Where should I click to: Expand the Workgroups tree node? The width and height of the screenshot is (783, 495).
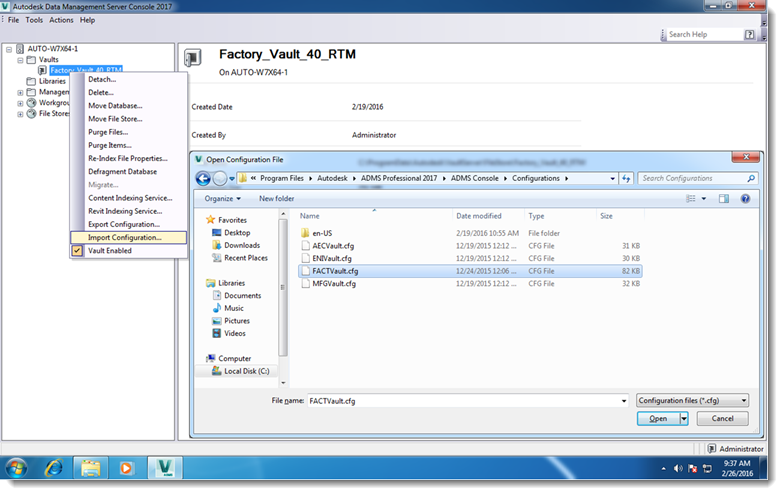pyautogui.click(x=20, y=103)
